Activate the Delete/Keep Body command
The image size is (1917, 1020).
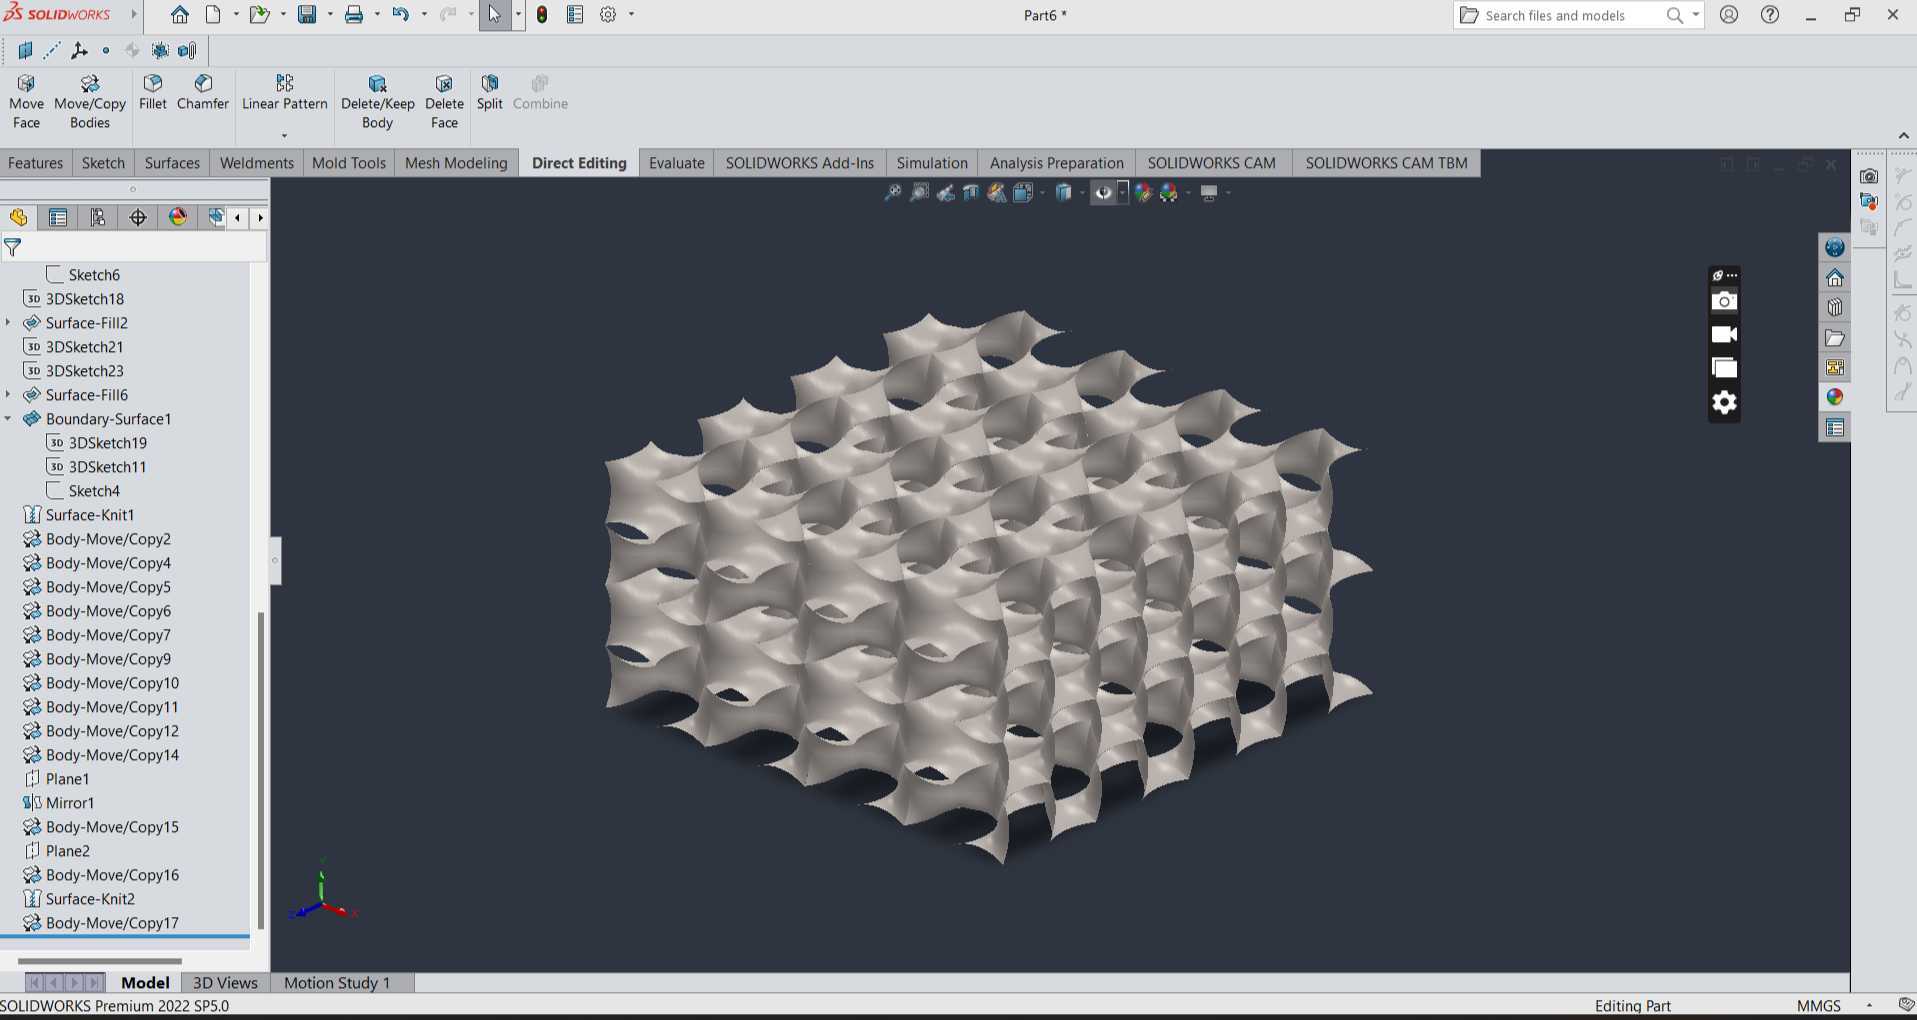[377, 102]
